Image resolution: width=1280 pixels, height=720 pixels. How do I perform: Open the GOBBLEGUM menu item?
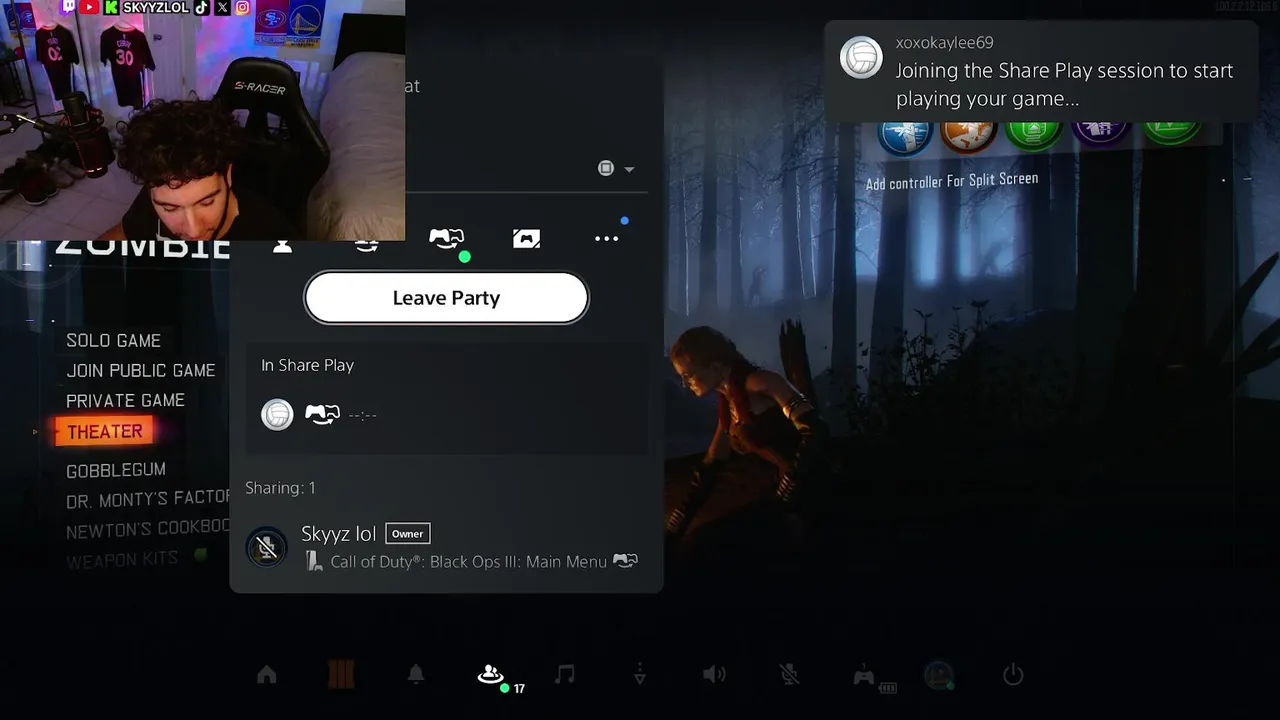116,470
